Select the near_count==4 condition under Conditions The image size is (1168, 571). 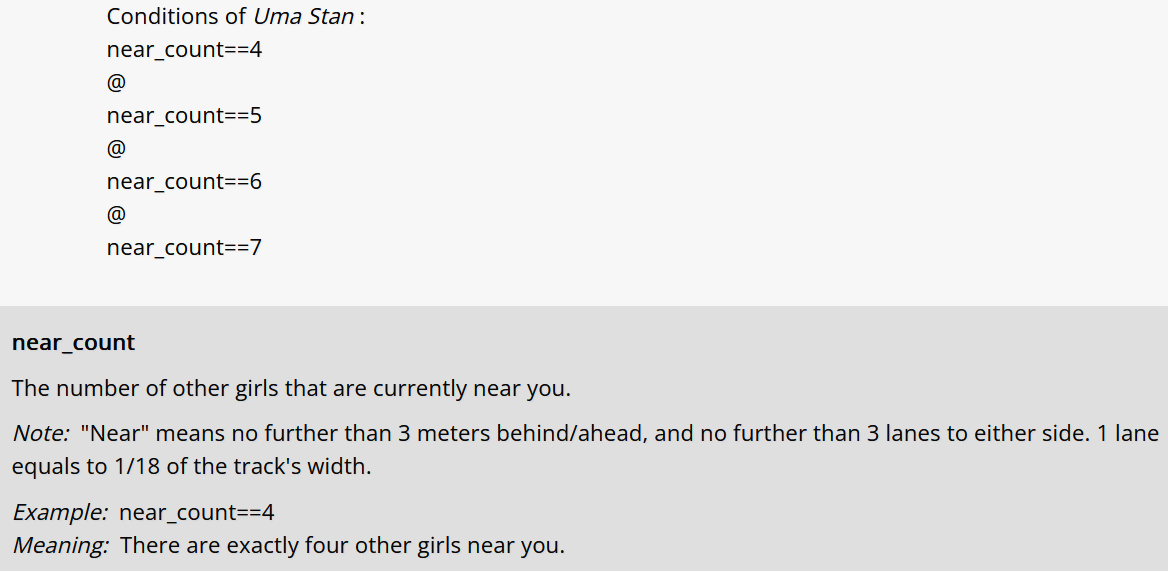[x=184, y=50]
